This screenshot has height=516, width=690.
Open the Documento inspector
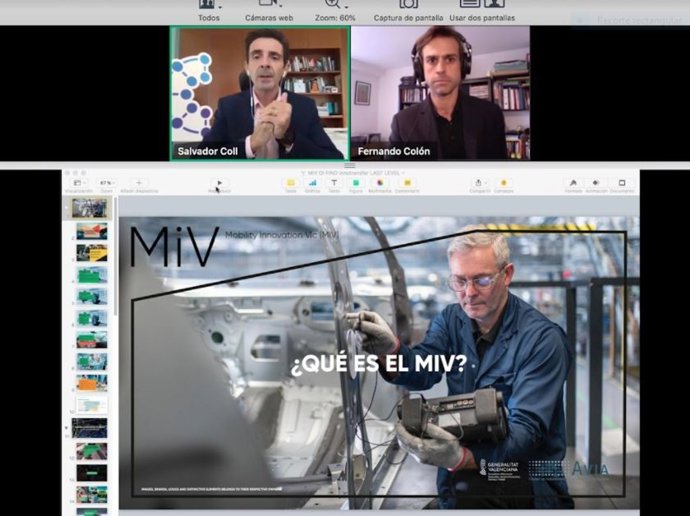pyautogui.click(x=622, y=183)
